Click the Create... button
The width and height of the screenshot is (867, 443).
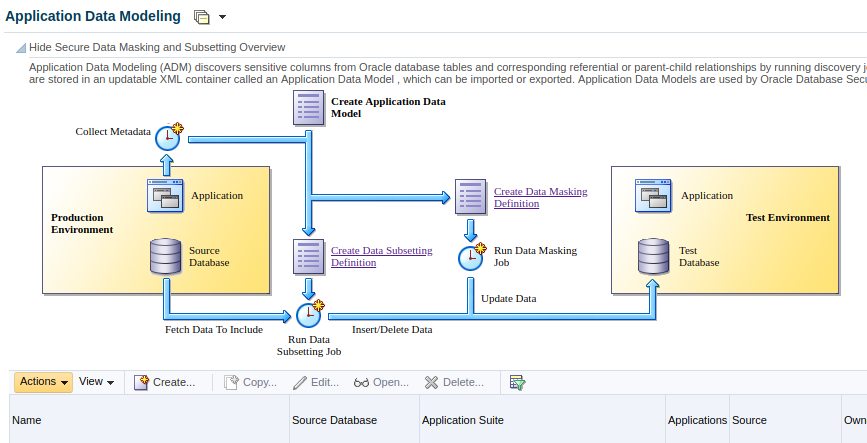click(x=165, y=382)
